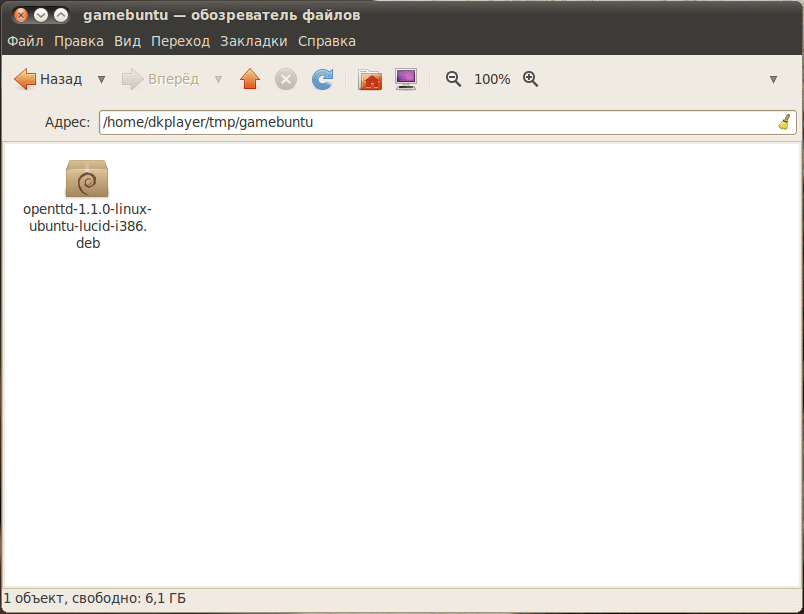Open the Файл menu
This screenshot has height=614, width=804.
point(25,41)
